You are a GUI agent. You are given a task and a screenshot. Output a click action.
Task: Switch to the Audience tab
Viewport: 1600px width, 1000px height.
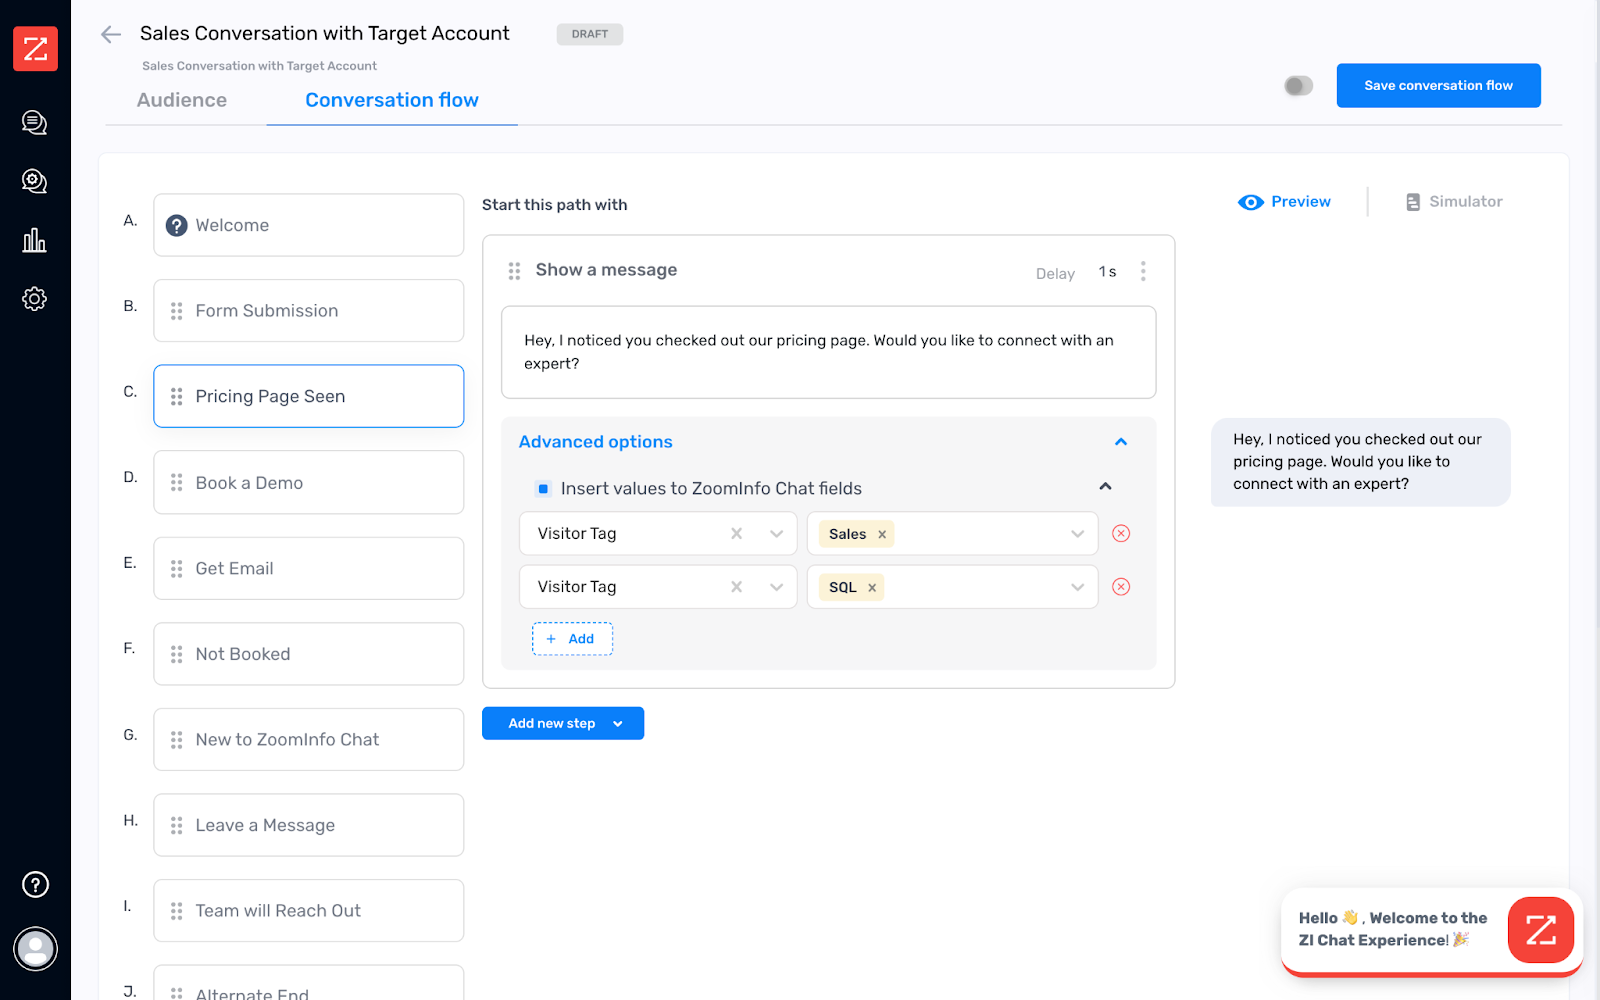tap(181, 99)
